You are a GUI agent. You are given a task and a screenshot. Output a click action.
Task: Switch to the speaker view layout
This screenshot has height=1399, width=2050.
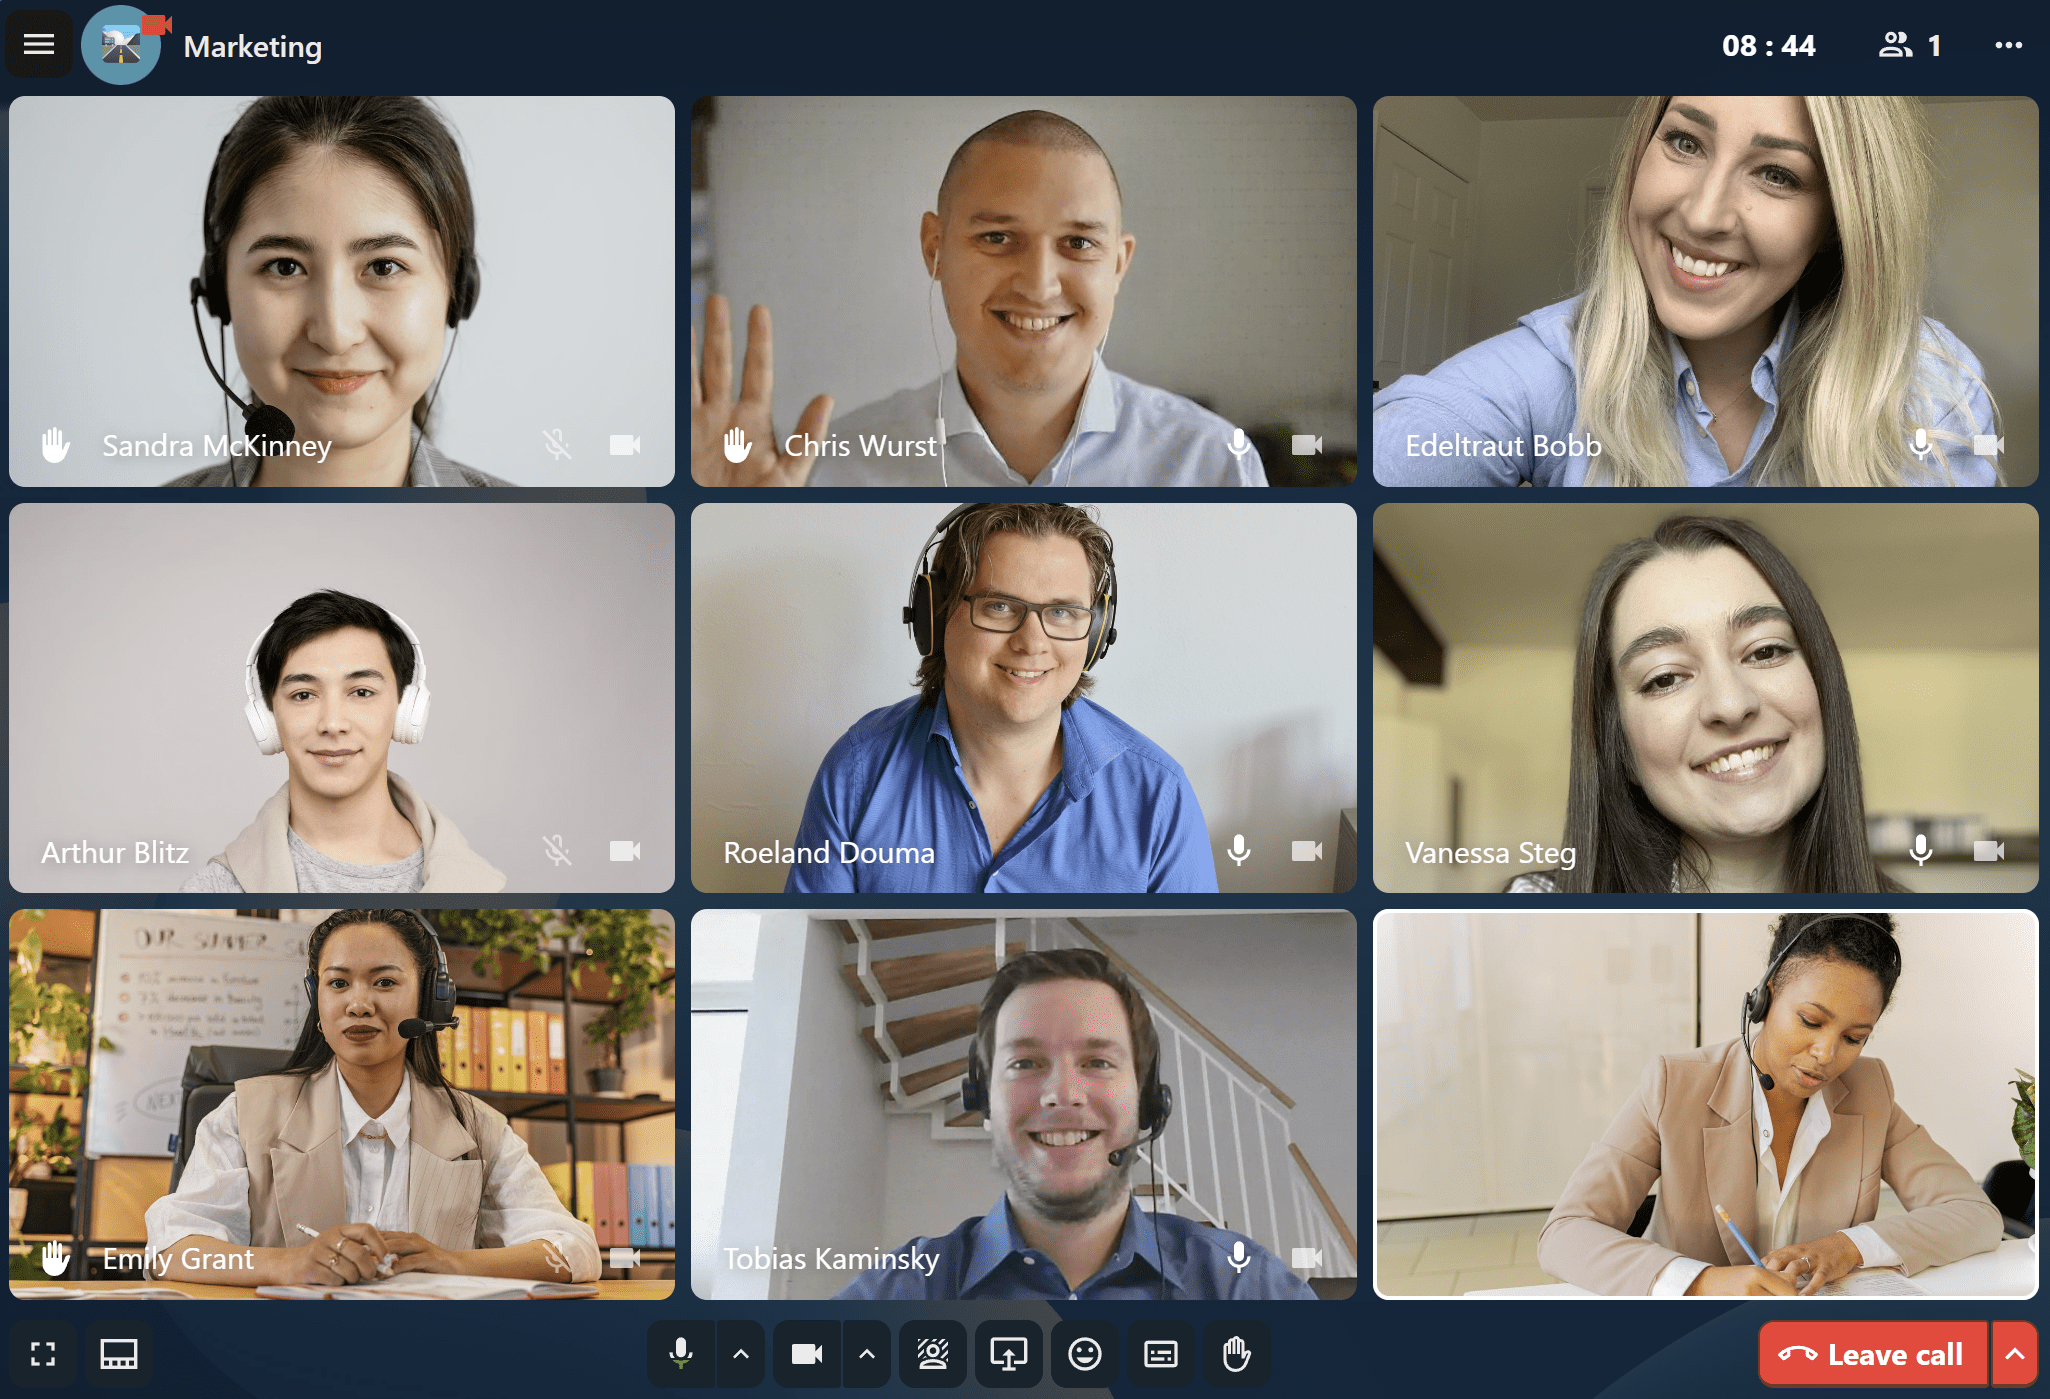(119, 1354)
